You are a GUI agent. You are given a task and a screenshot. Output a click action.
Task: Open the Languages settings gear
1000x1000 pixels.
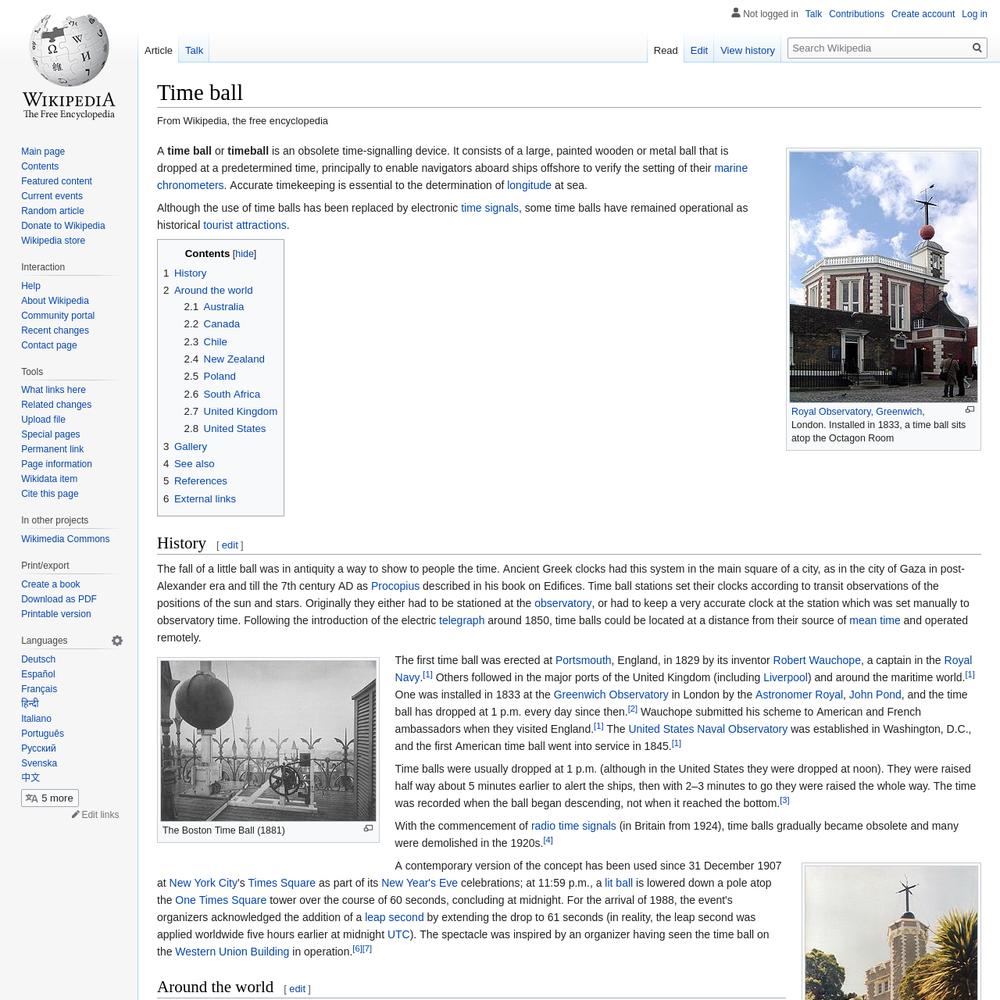point(117,640)
